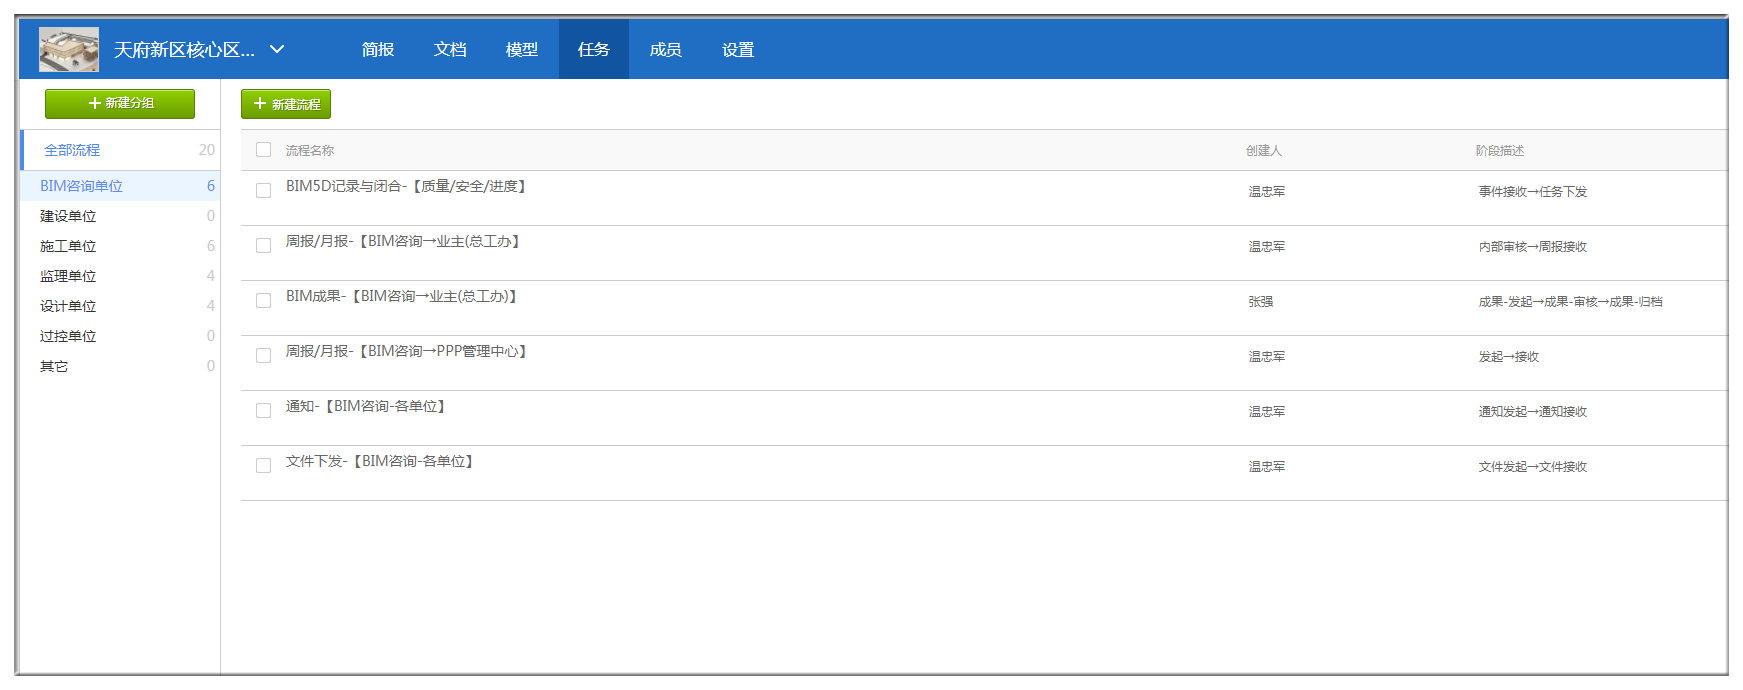Choose 监理单位 group in sidebar

click(68, 276)
